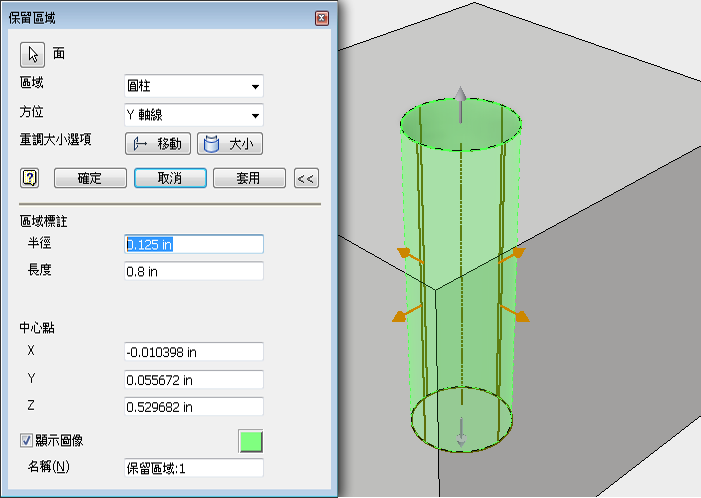Viewport: 701px width, 498px height.
Task: Click the 移動 resize option button
Action: (x=158, y=143)
